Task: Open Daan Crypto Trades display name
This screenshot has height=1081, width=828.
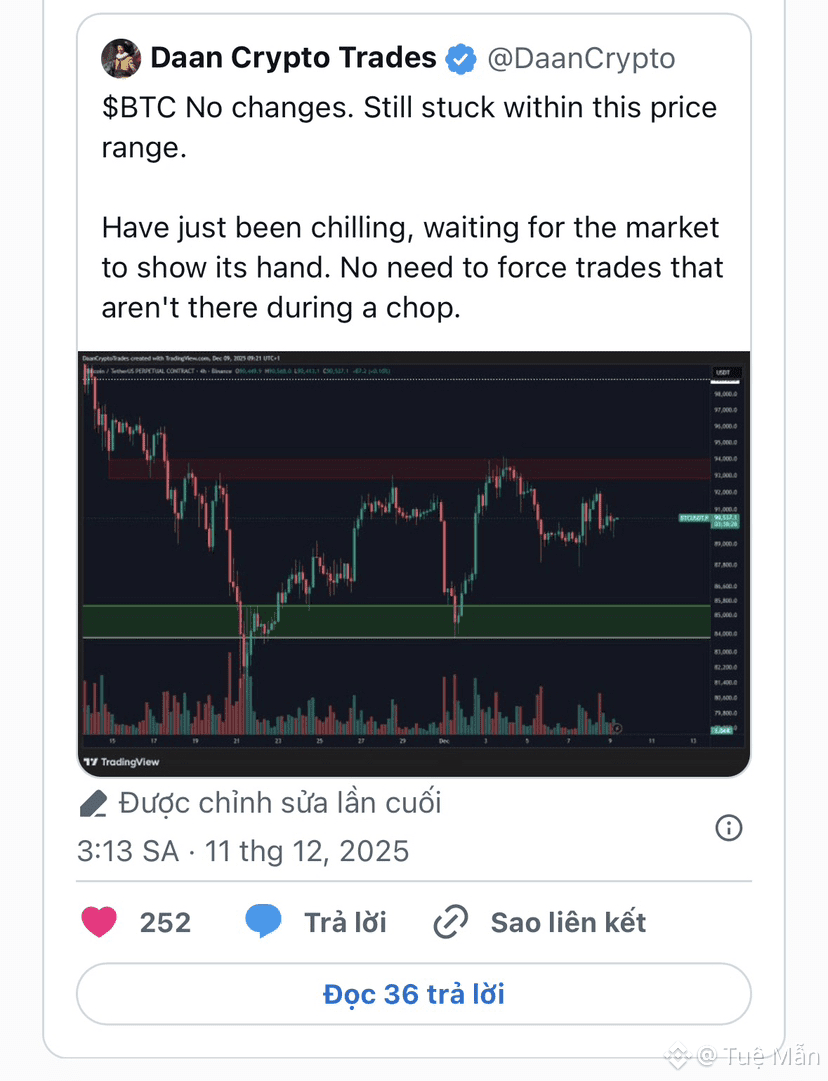Action: (x=293, y=59)
